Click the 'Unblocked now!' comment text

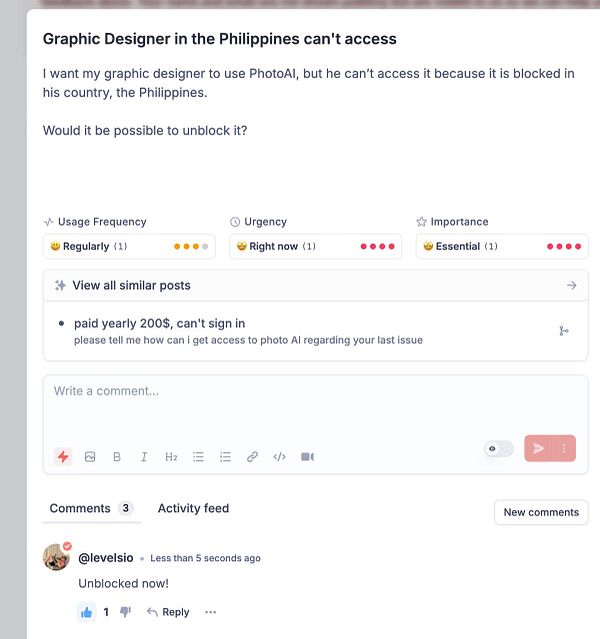[x=124, y=584]
